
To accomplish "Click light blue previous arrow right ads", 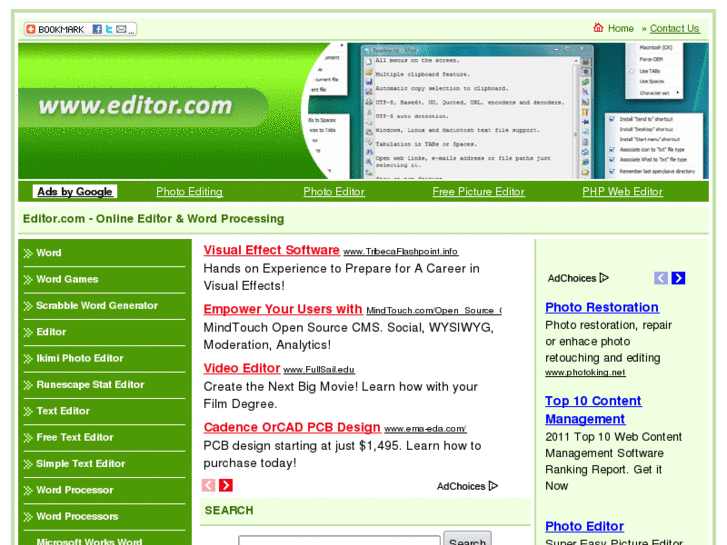I will click(x=661, y=278).
